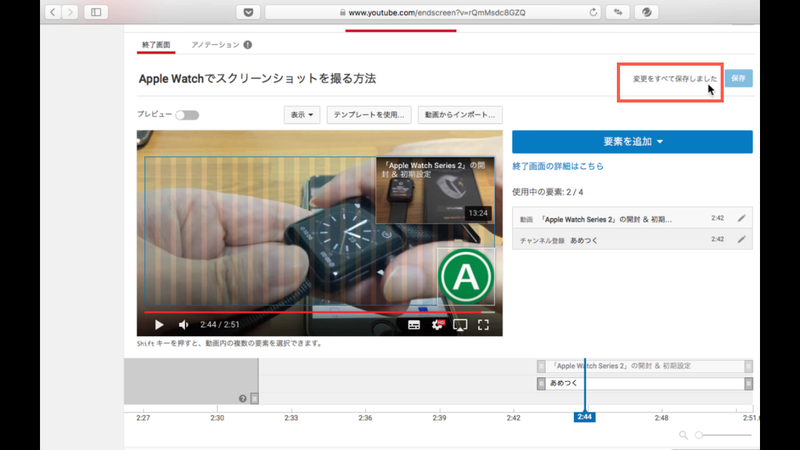Image resolution: width=800 pixels, height=450 pixels.
Task: Show the Safari sidebar
Action: coord(96,12)
